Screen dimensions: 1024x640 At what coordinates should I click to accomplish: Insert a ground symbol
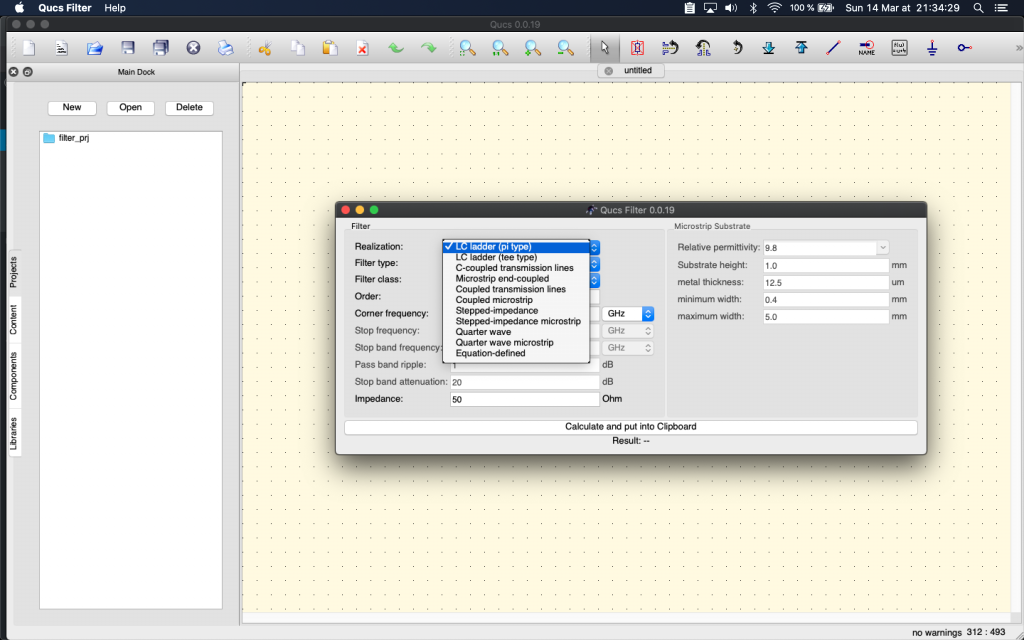932,48
